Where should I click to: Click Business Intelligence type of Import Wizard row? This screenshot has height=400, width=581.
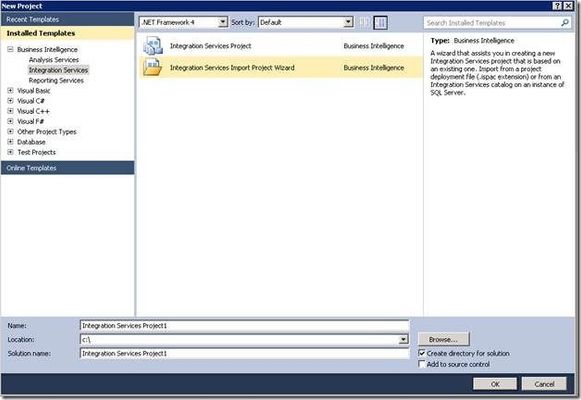point(374,68)
